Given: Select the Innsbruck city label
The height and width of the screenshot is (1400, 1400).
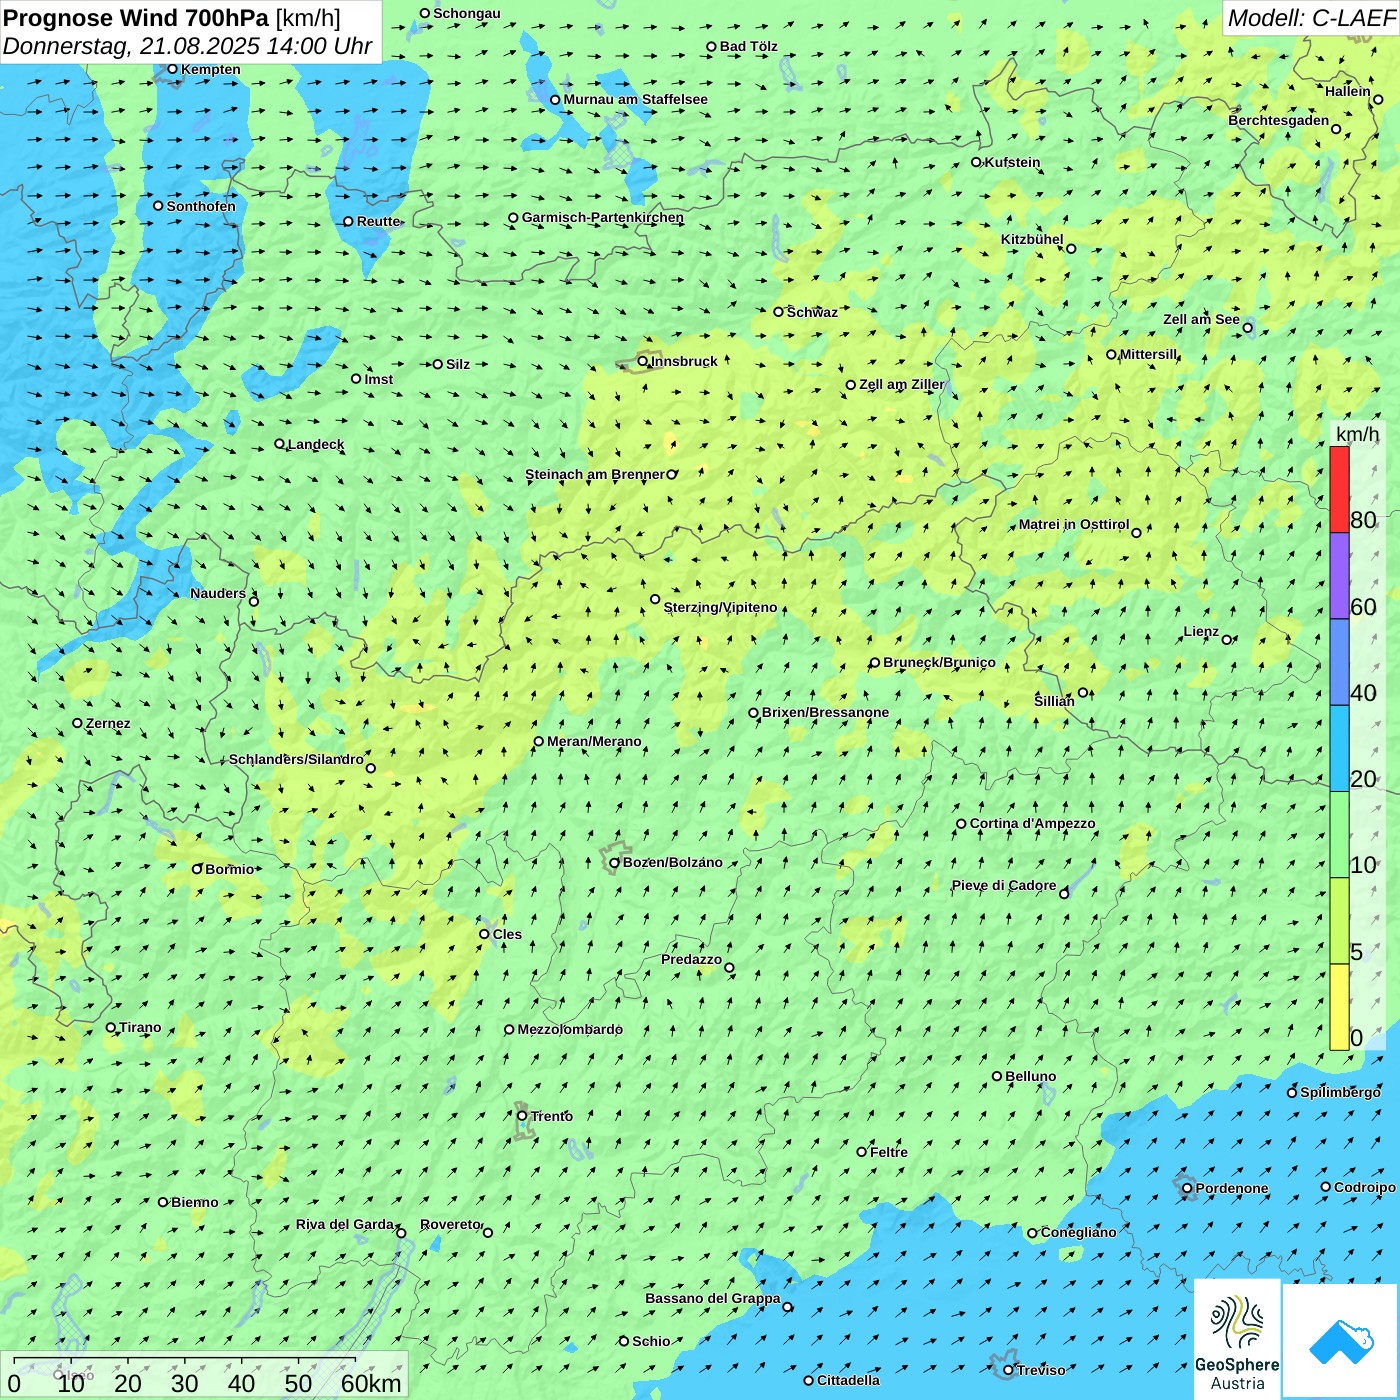Looking at the screenshot, I should [684, 361].
